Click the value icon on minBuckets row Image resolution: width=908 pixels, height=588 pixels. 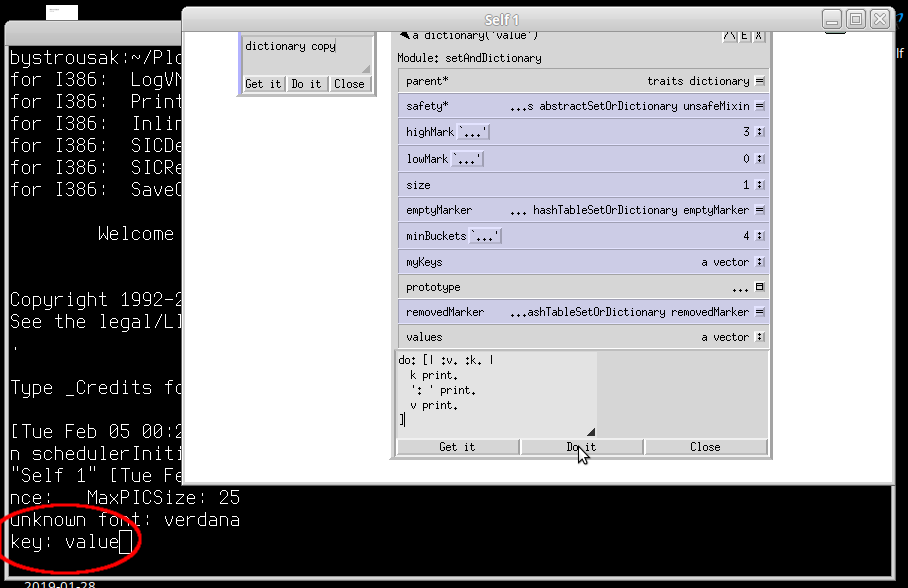pos(760,236)
